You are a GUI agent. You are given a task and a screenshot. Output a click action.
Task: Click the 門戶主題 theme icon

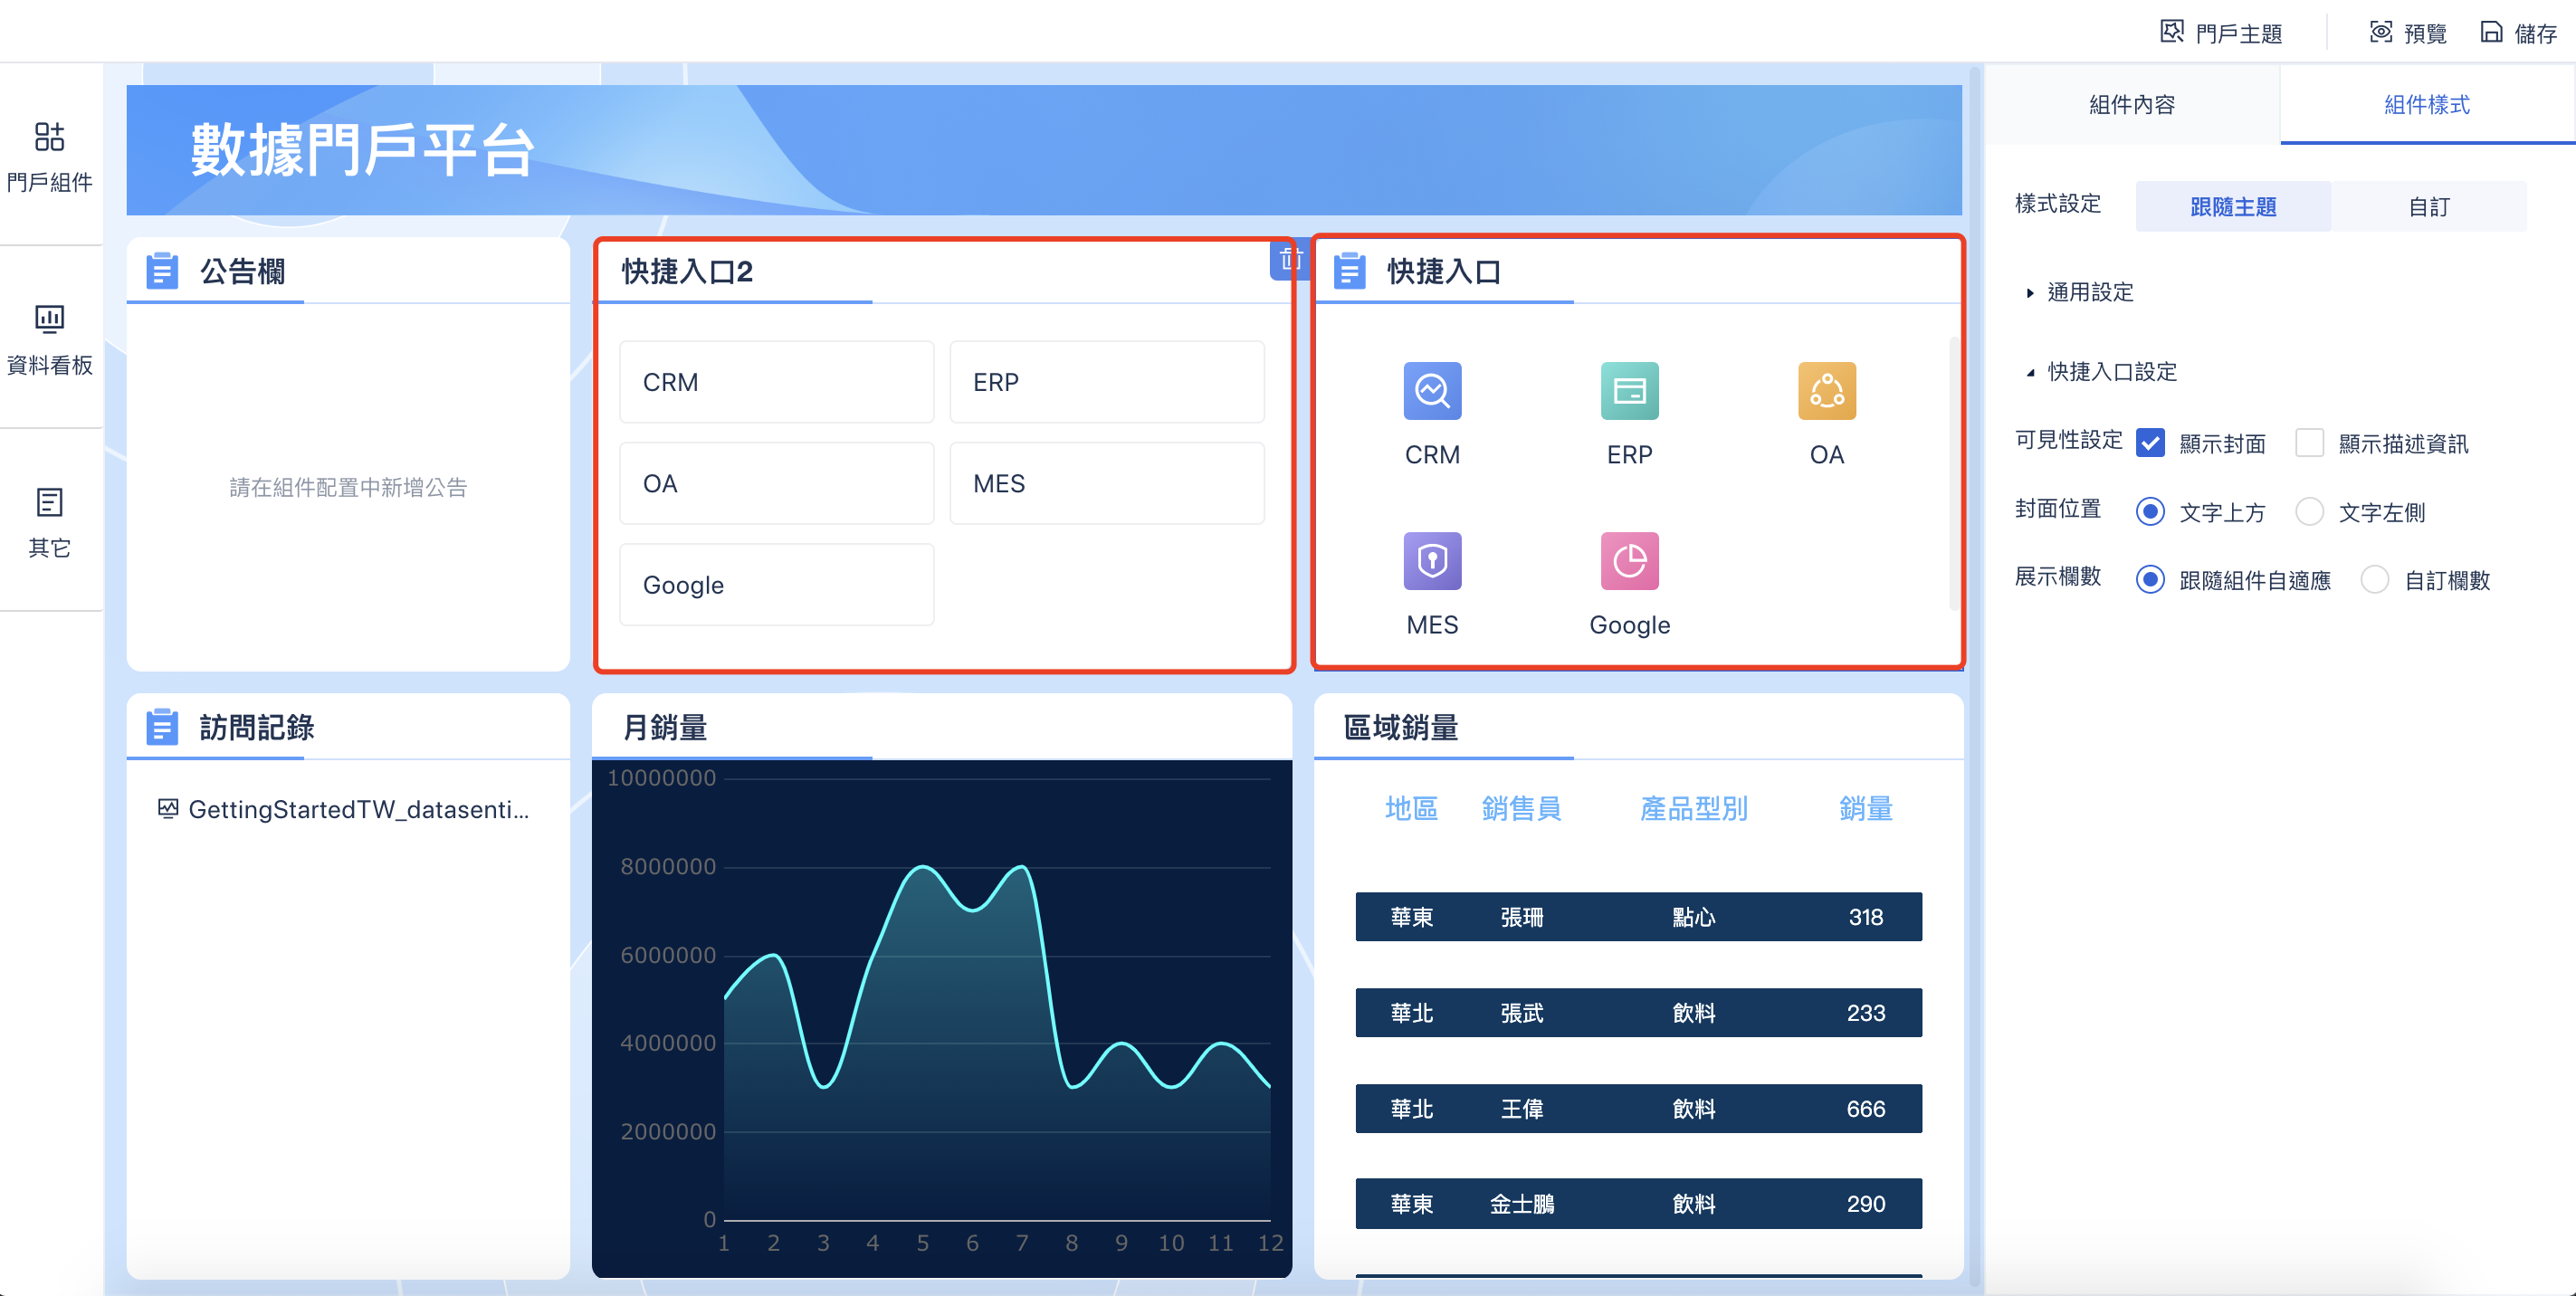(x=2171, y=32)
